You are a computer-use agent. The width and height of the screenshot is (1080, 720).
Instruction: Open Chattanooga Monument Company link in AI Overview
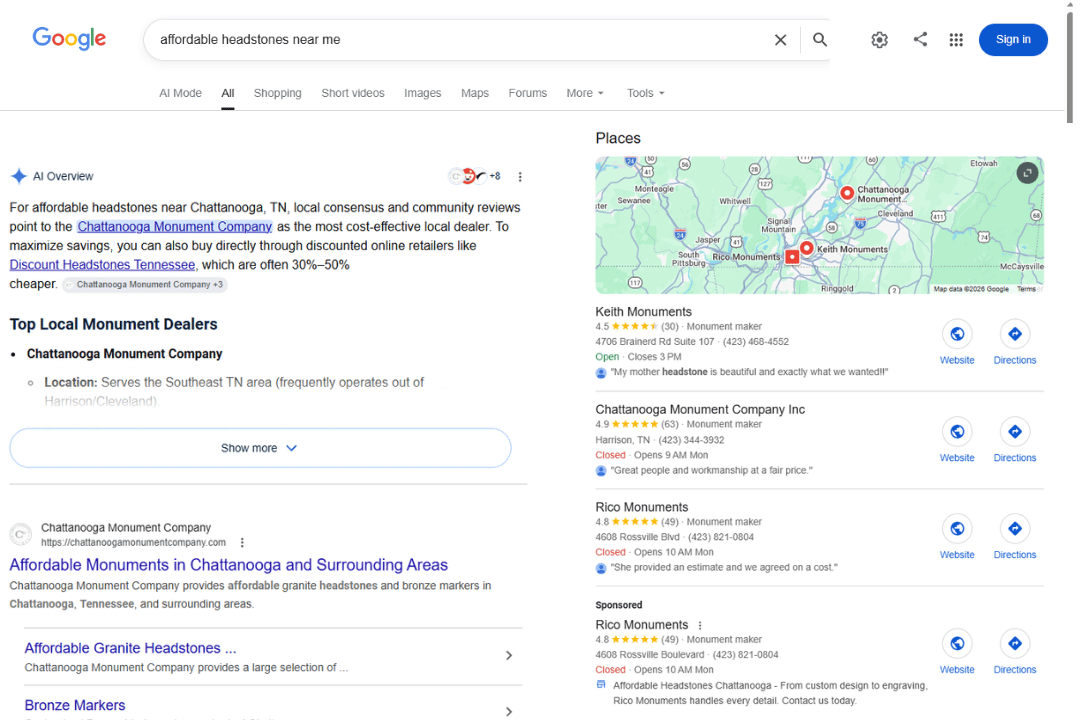(x=174, y=227)
